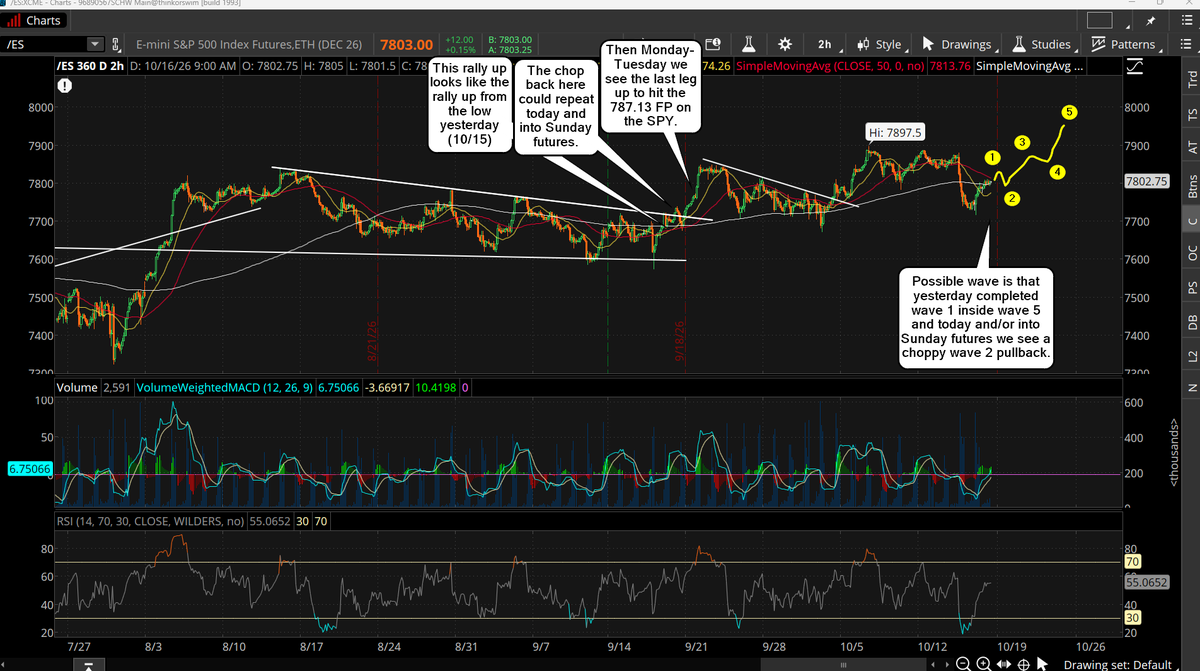1200x671 pixels.
Task: Select the Charts tab
Action: click(36, 20)
